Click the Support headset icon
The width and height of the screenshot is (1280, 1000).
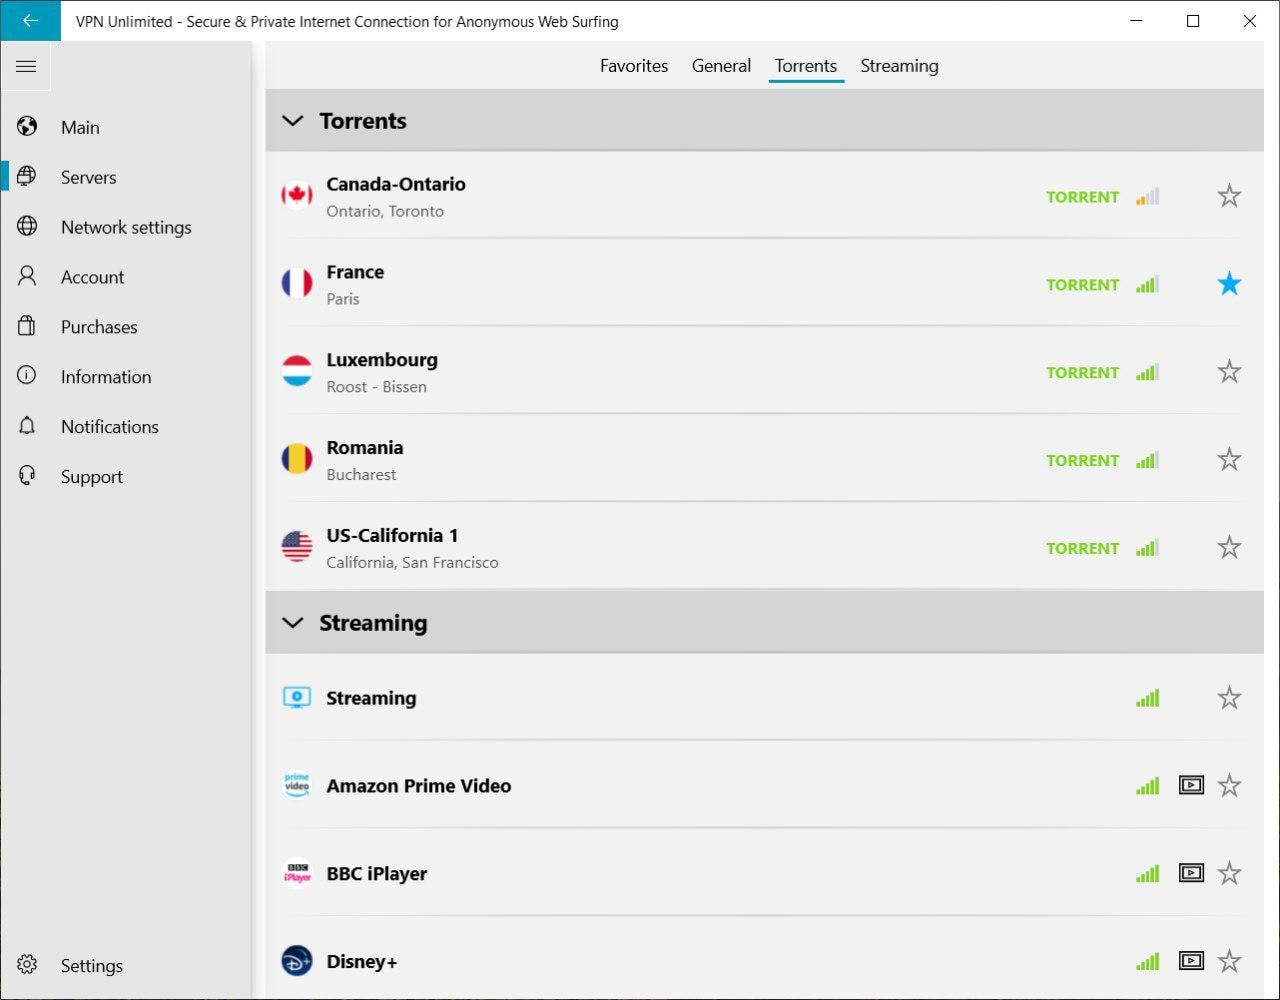[x=27, y=476]
